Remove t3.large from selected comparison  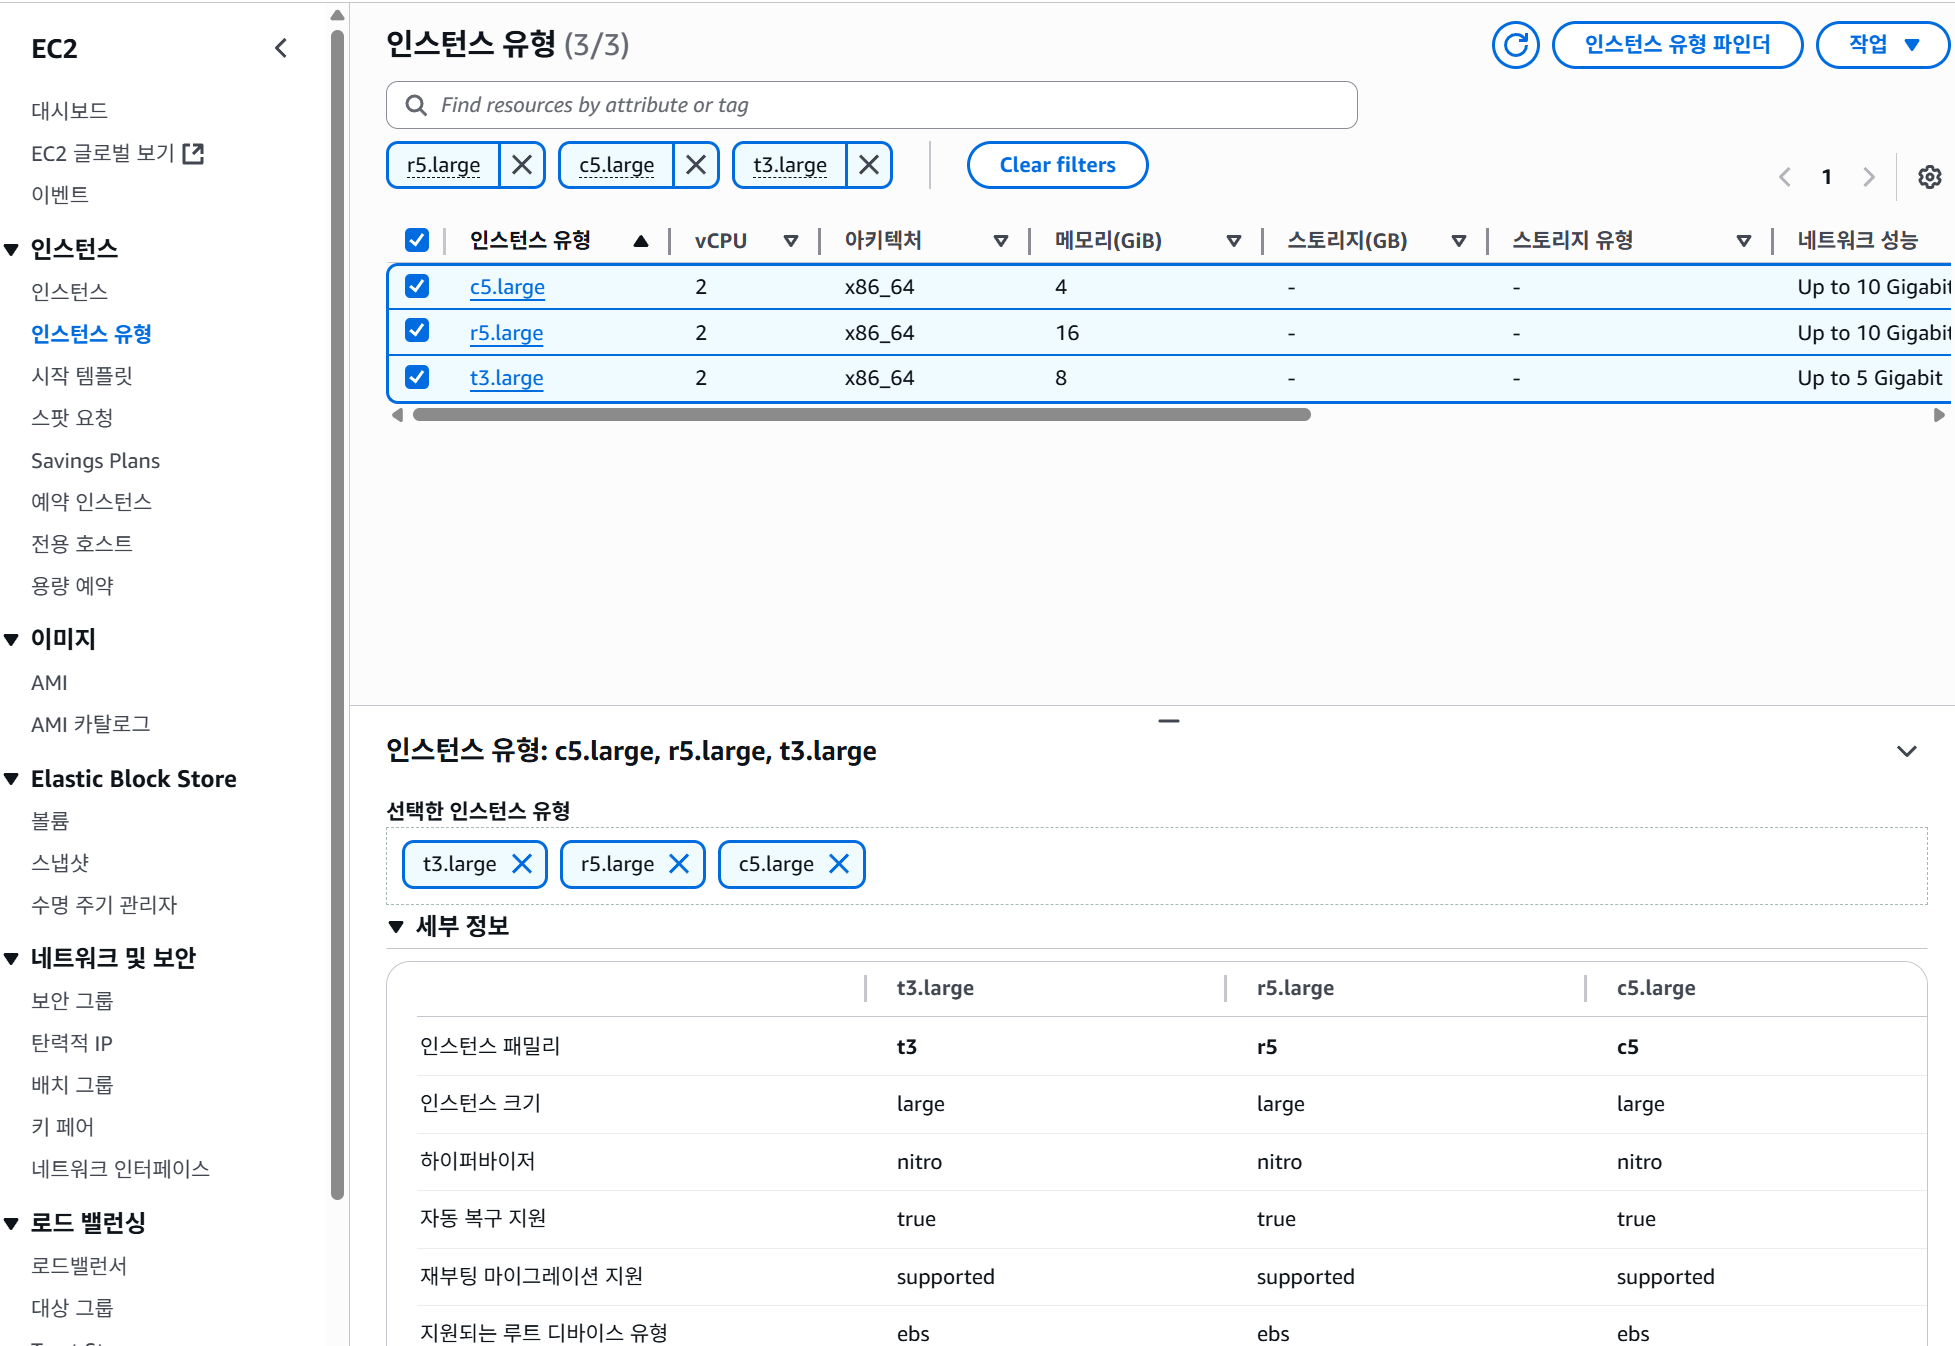point(522,864)
